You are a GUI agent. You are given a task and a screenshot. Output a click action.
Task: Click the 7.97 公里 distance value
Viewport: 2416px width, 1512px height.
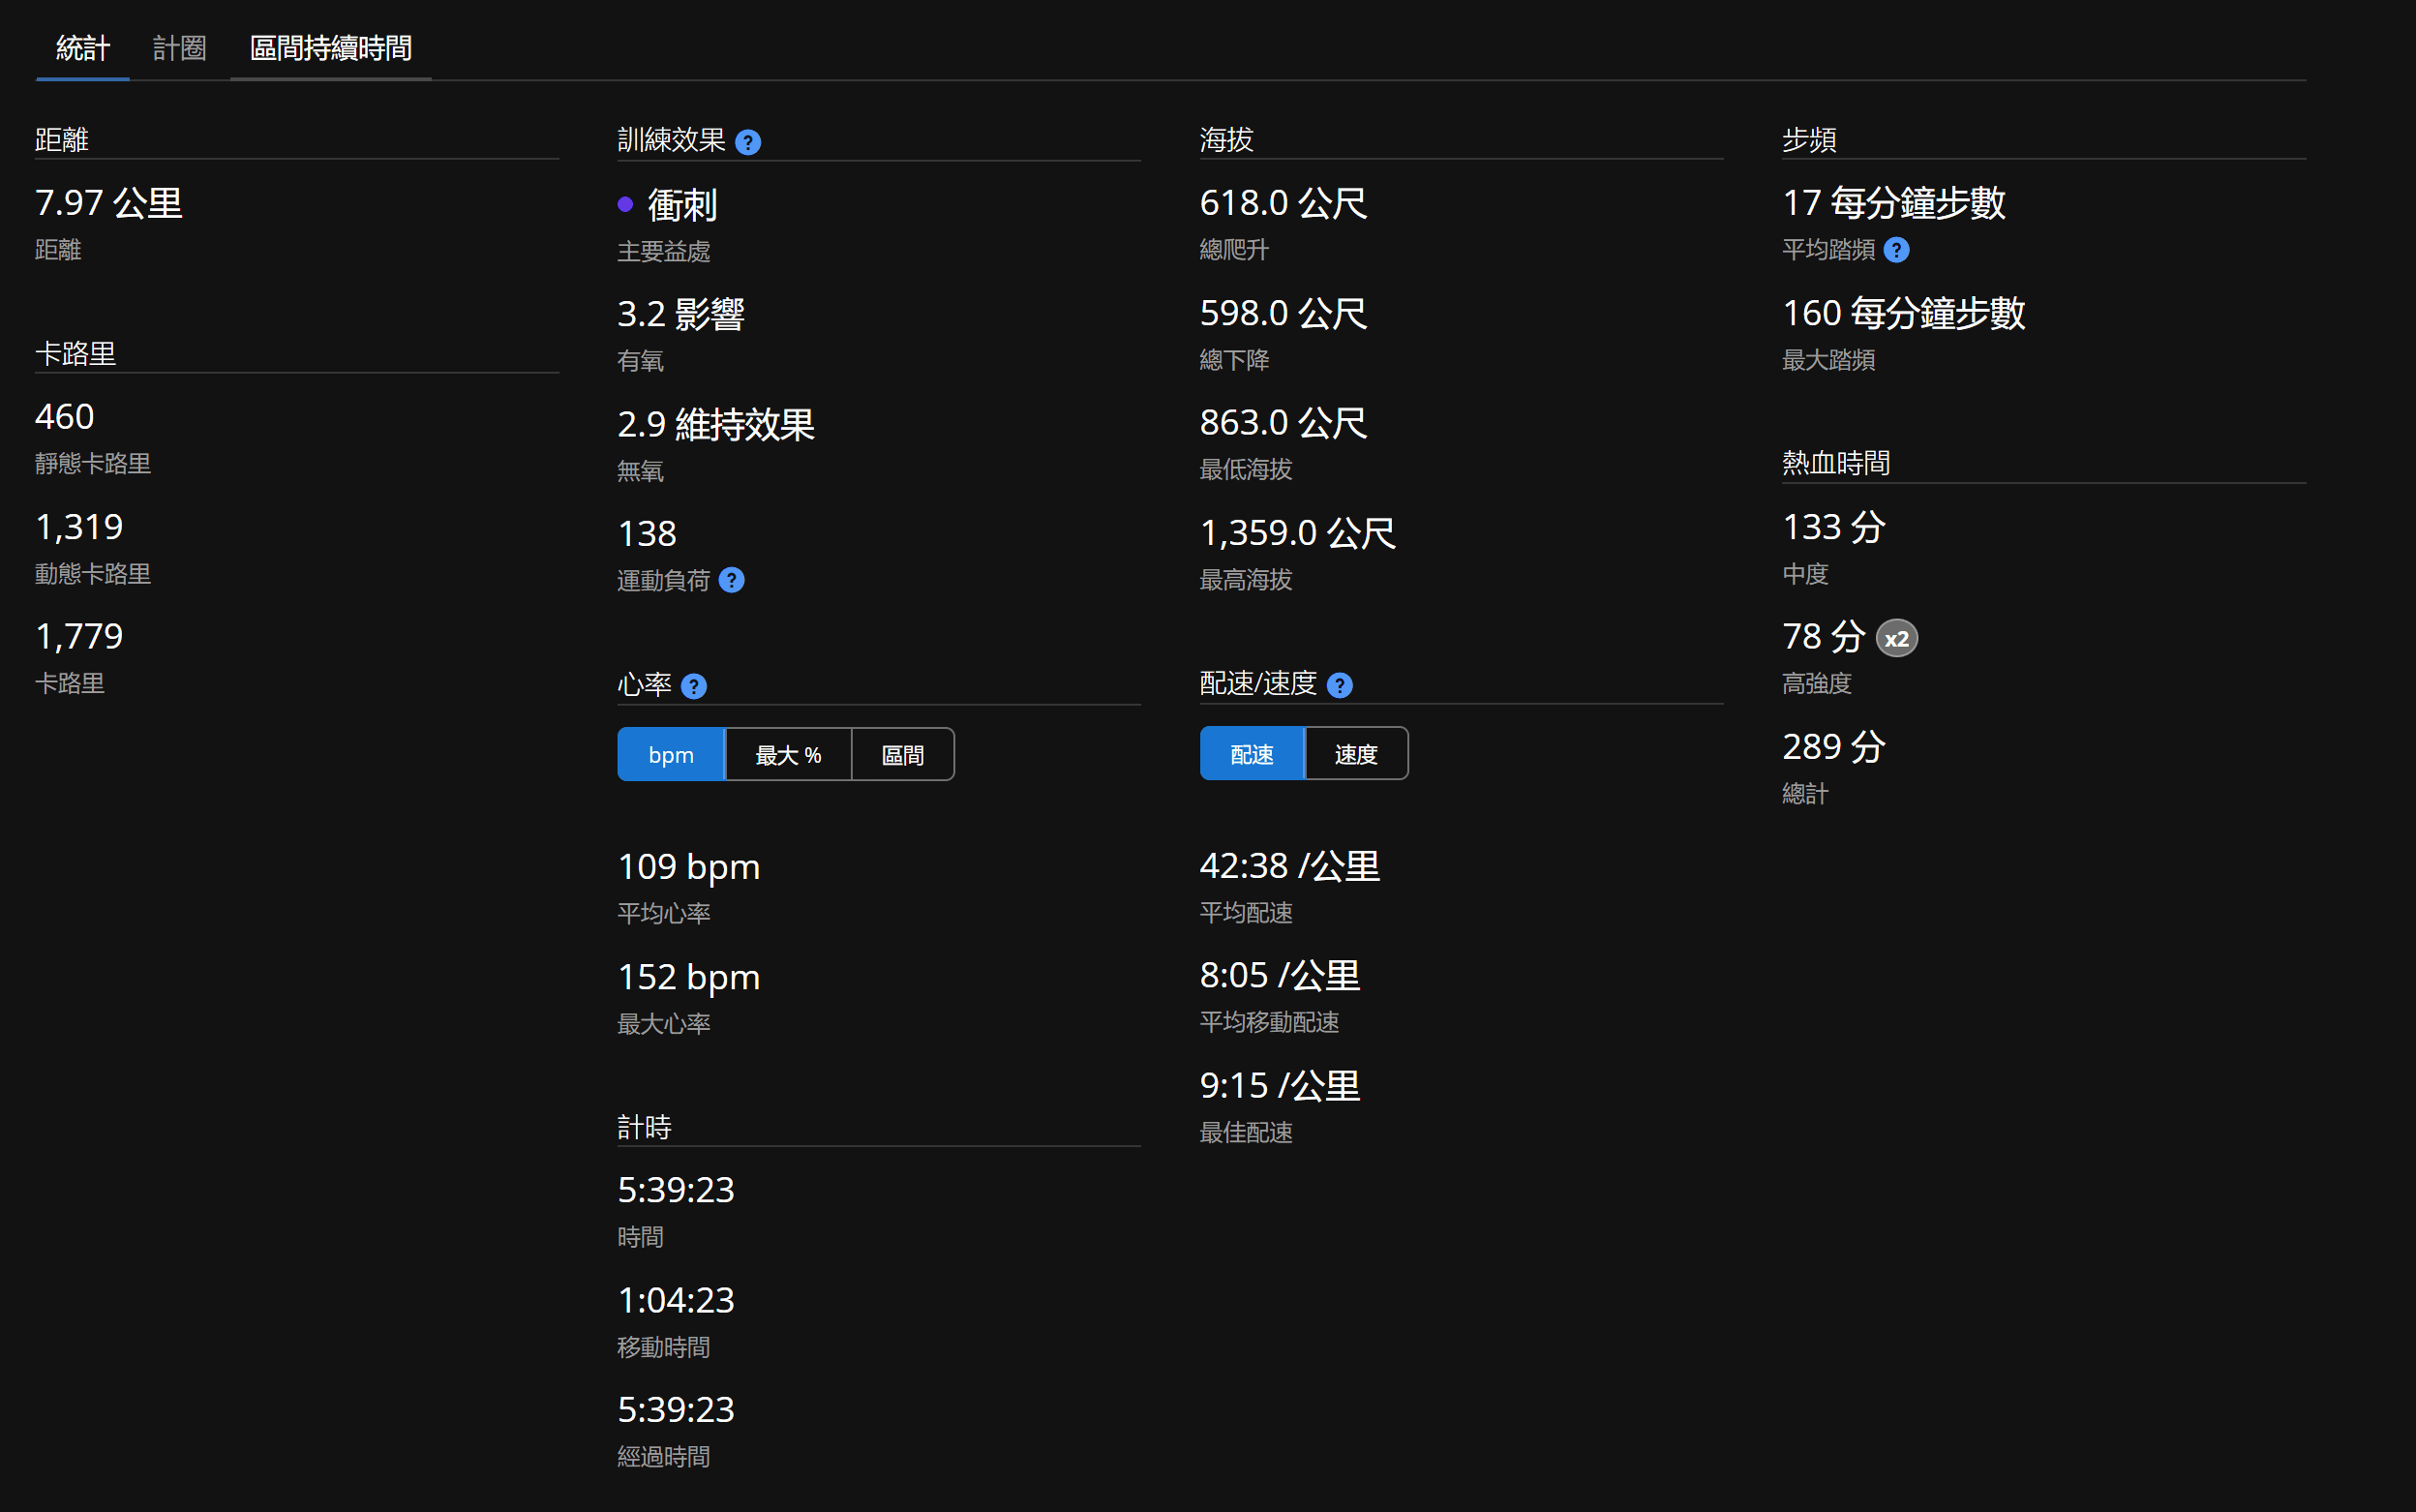[x=109, y=203]
